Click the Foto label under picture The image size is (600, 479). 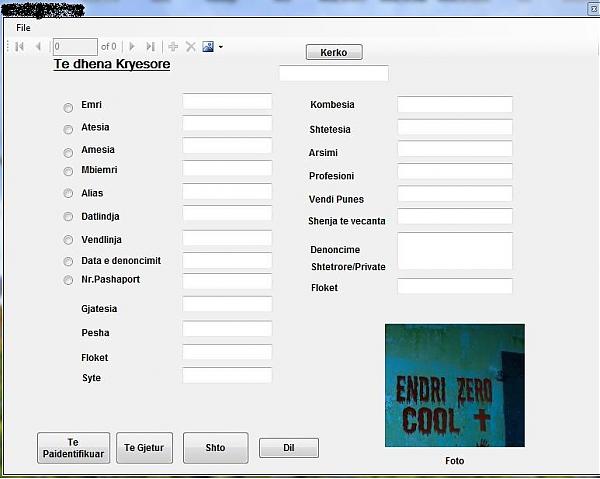coord(455,461)
